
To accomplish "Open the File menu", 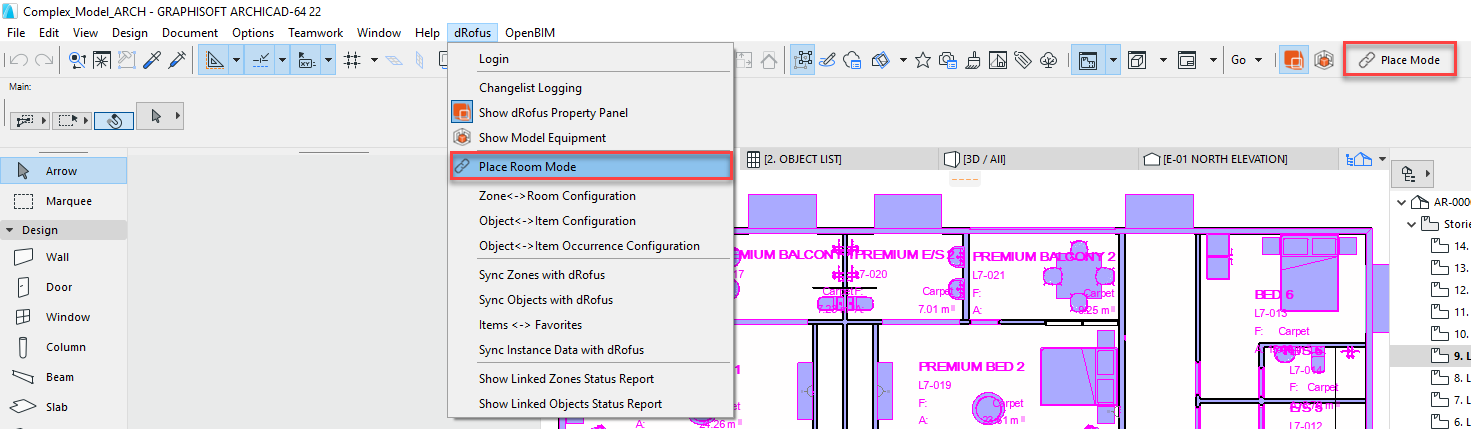I will (16, 33).
